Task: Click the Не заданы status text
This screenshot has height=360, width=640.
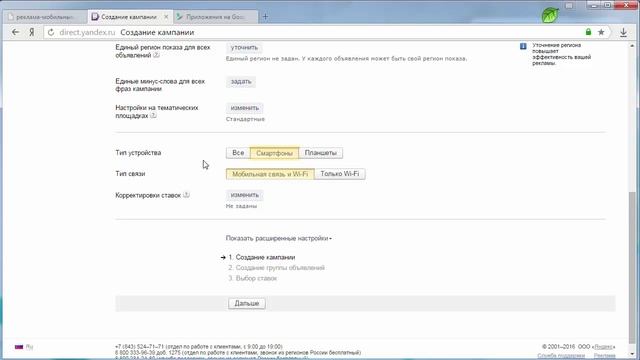Action: [241, 206]
